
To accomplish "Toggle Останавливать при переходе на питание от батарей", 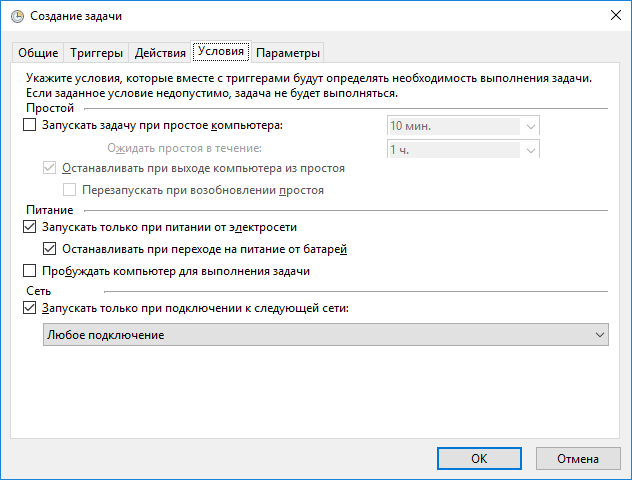I will click(x=49, y=249).
